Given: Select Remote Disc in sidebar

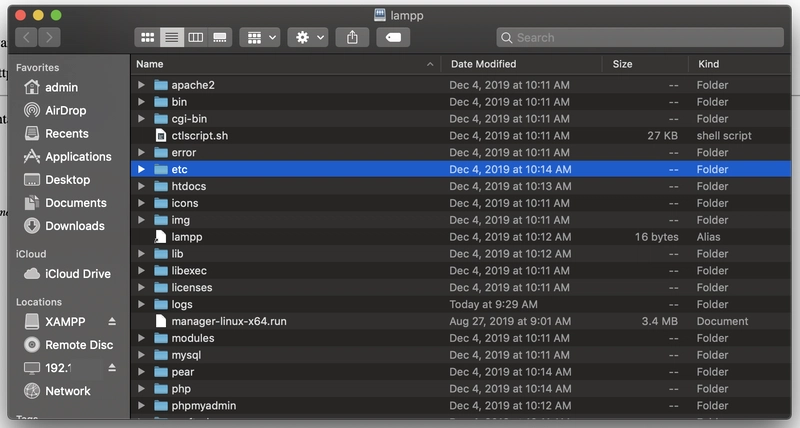Looking at the screenshot, I should (69, 345).
